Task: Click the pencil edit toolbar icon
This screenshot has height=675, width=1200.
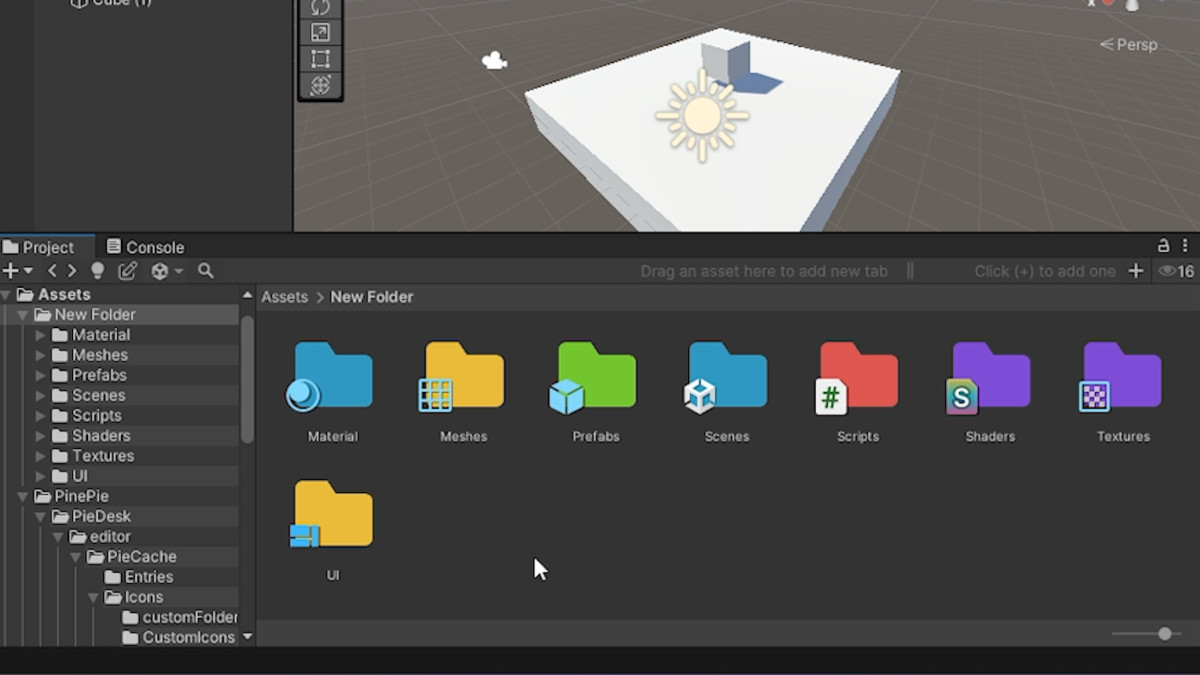Action: 128,271
